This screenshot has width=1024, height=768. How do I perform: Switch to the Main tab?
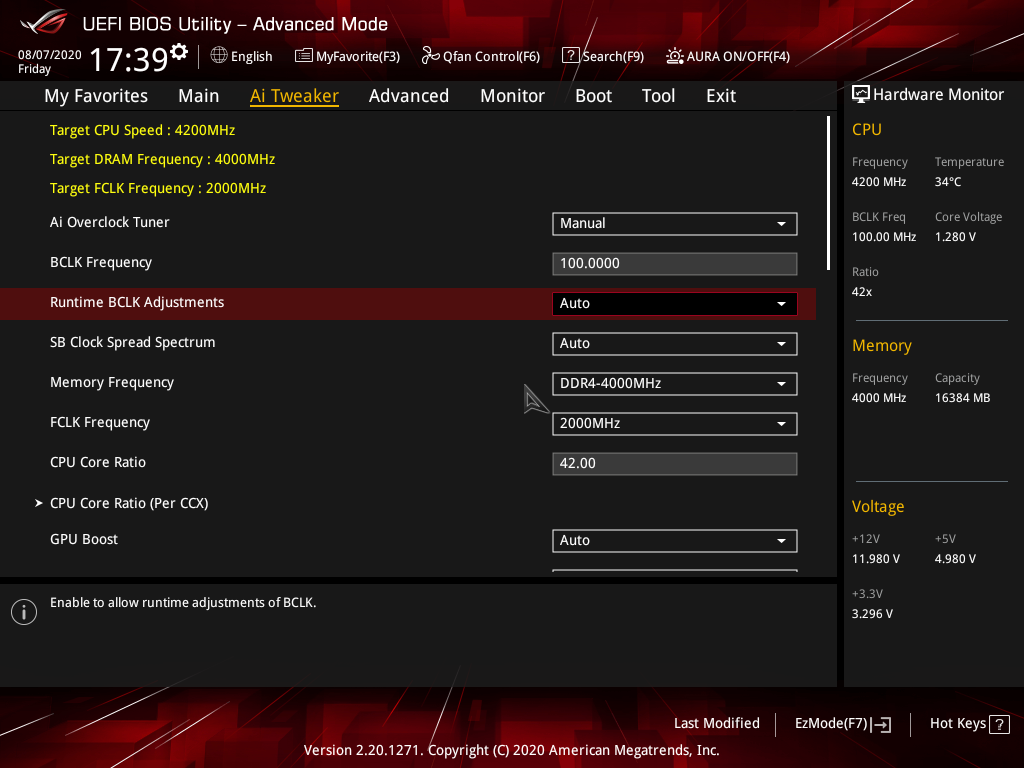[x=199, y=96]
